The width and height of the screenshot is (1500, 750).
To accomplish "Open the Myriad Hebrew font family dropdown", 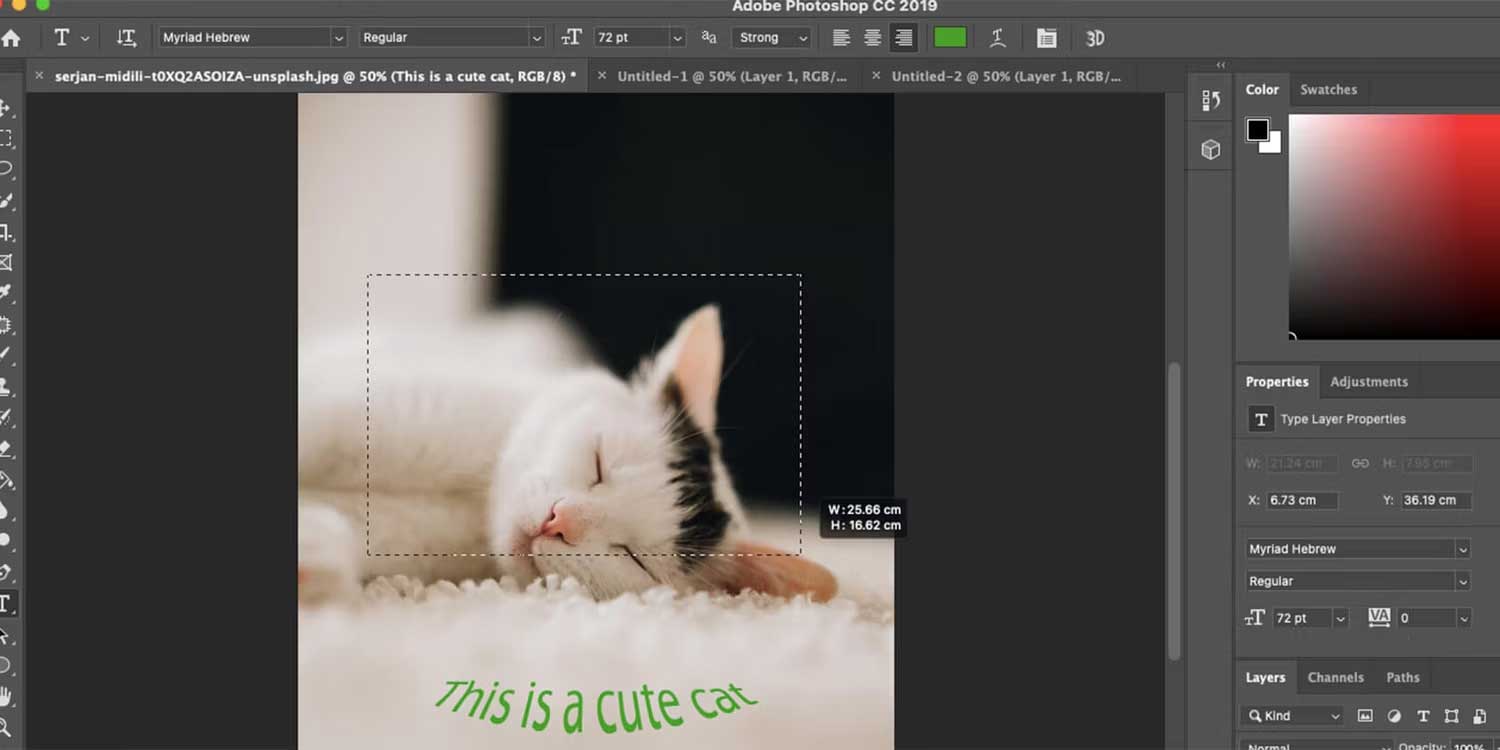I will pos(340,37).
